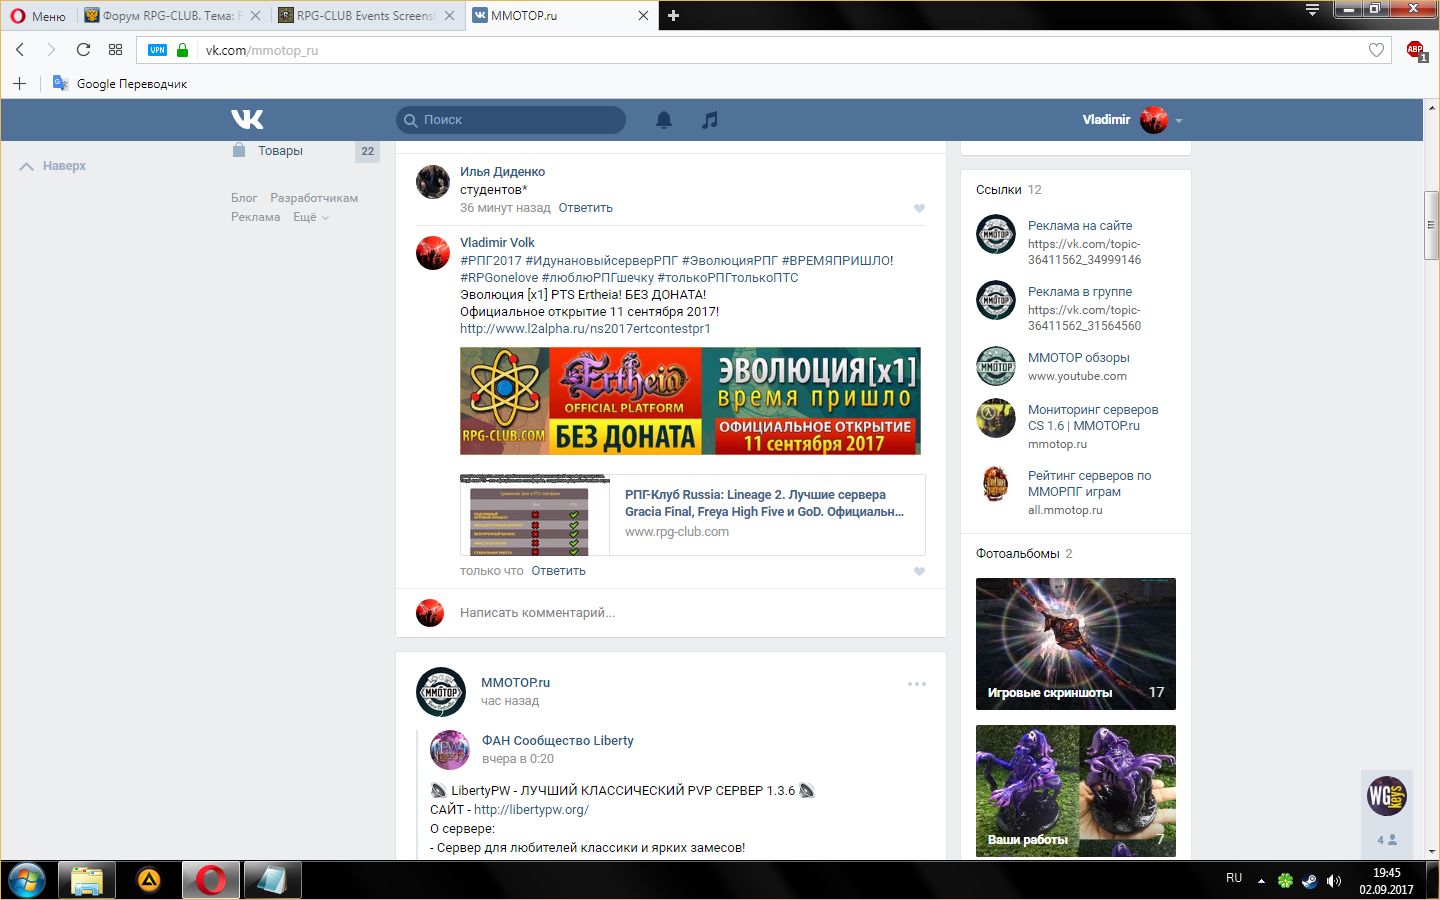
Task: Open РПГ-Клуб Russia link preview
Action: coord(692,515)
